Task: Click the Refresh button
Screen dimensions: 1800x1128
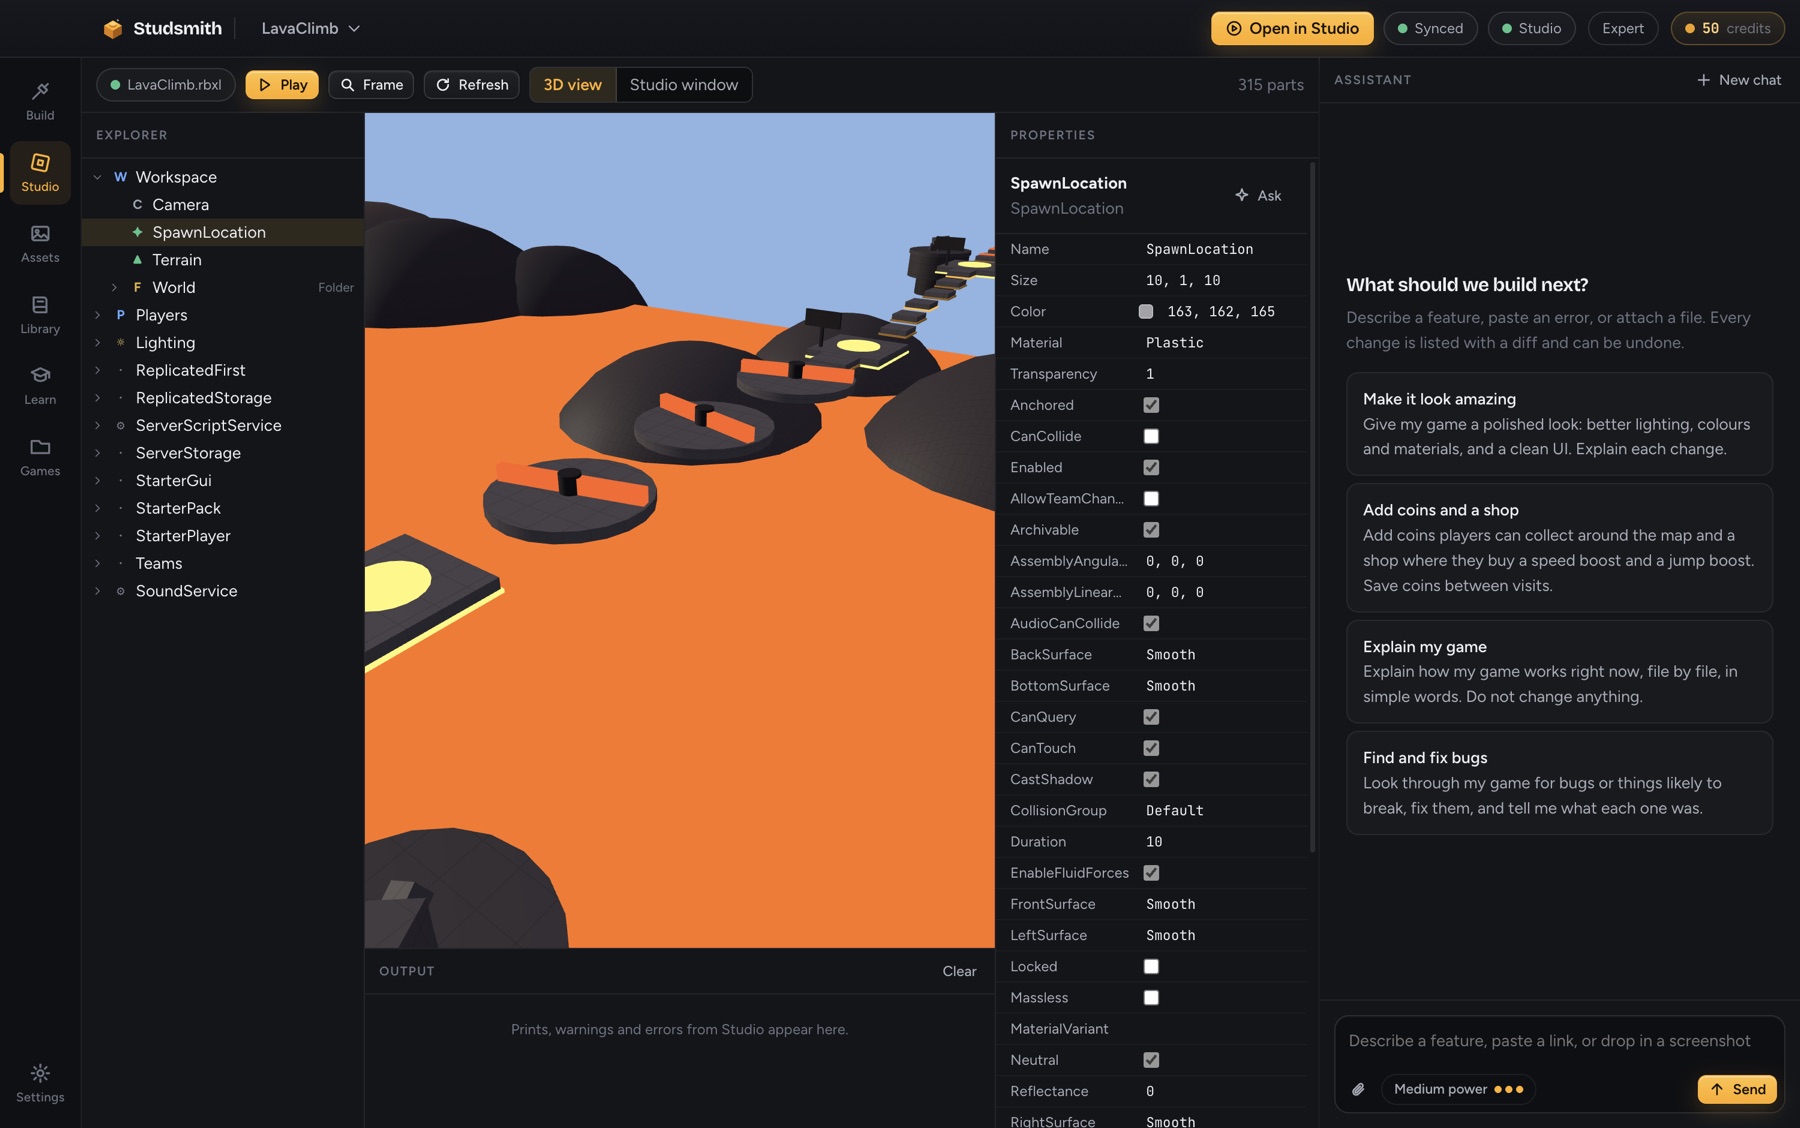Action: click(x=472, y=85)
